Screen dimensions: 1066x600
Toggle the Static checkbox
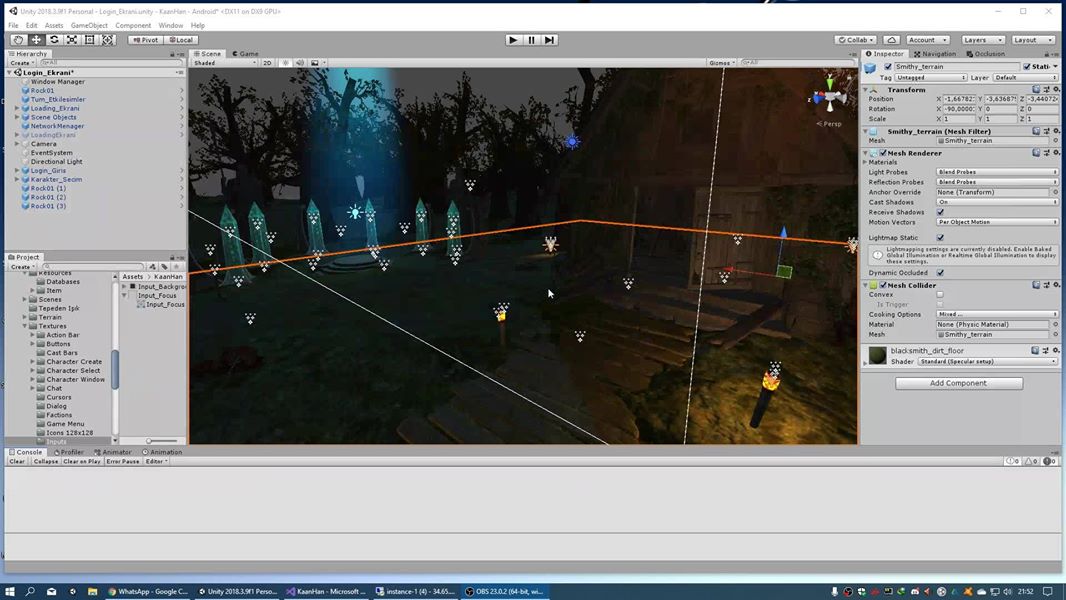coord(1027,67)
